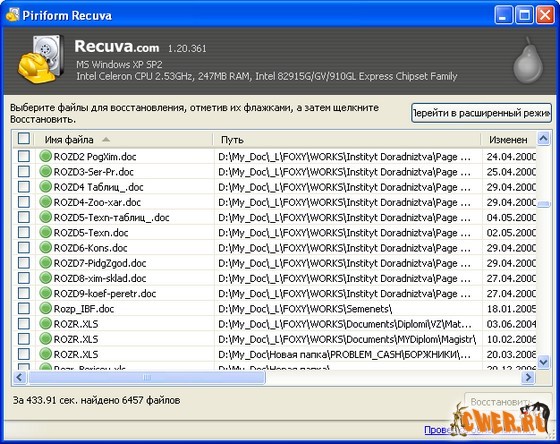The height and width of the screenshot is (444, 560).
Task: Check the box for ROZD3-Ser-Pr.doc
Action: tap(24, 171)
